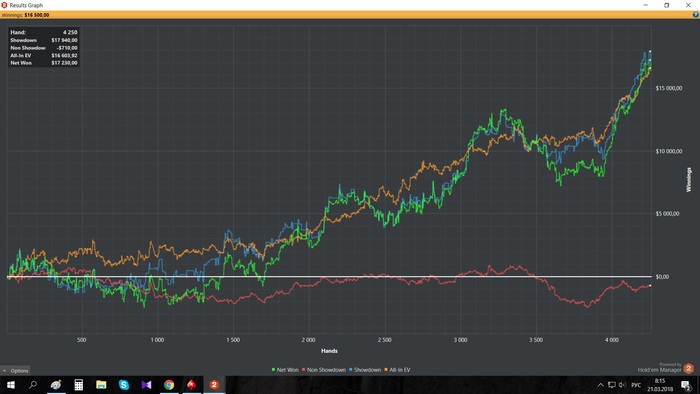
Task: Toggle the Showdown legend entry
Action: tap(365, 370)
